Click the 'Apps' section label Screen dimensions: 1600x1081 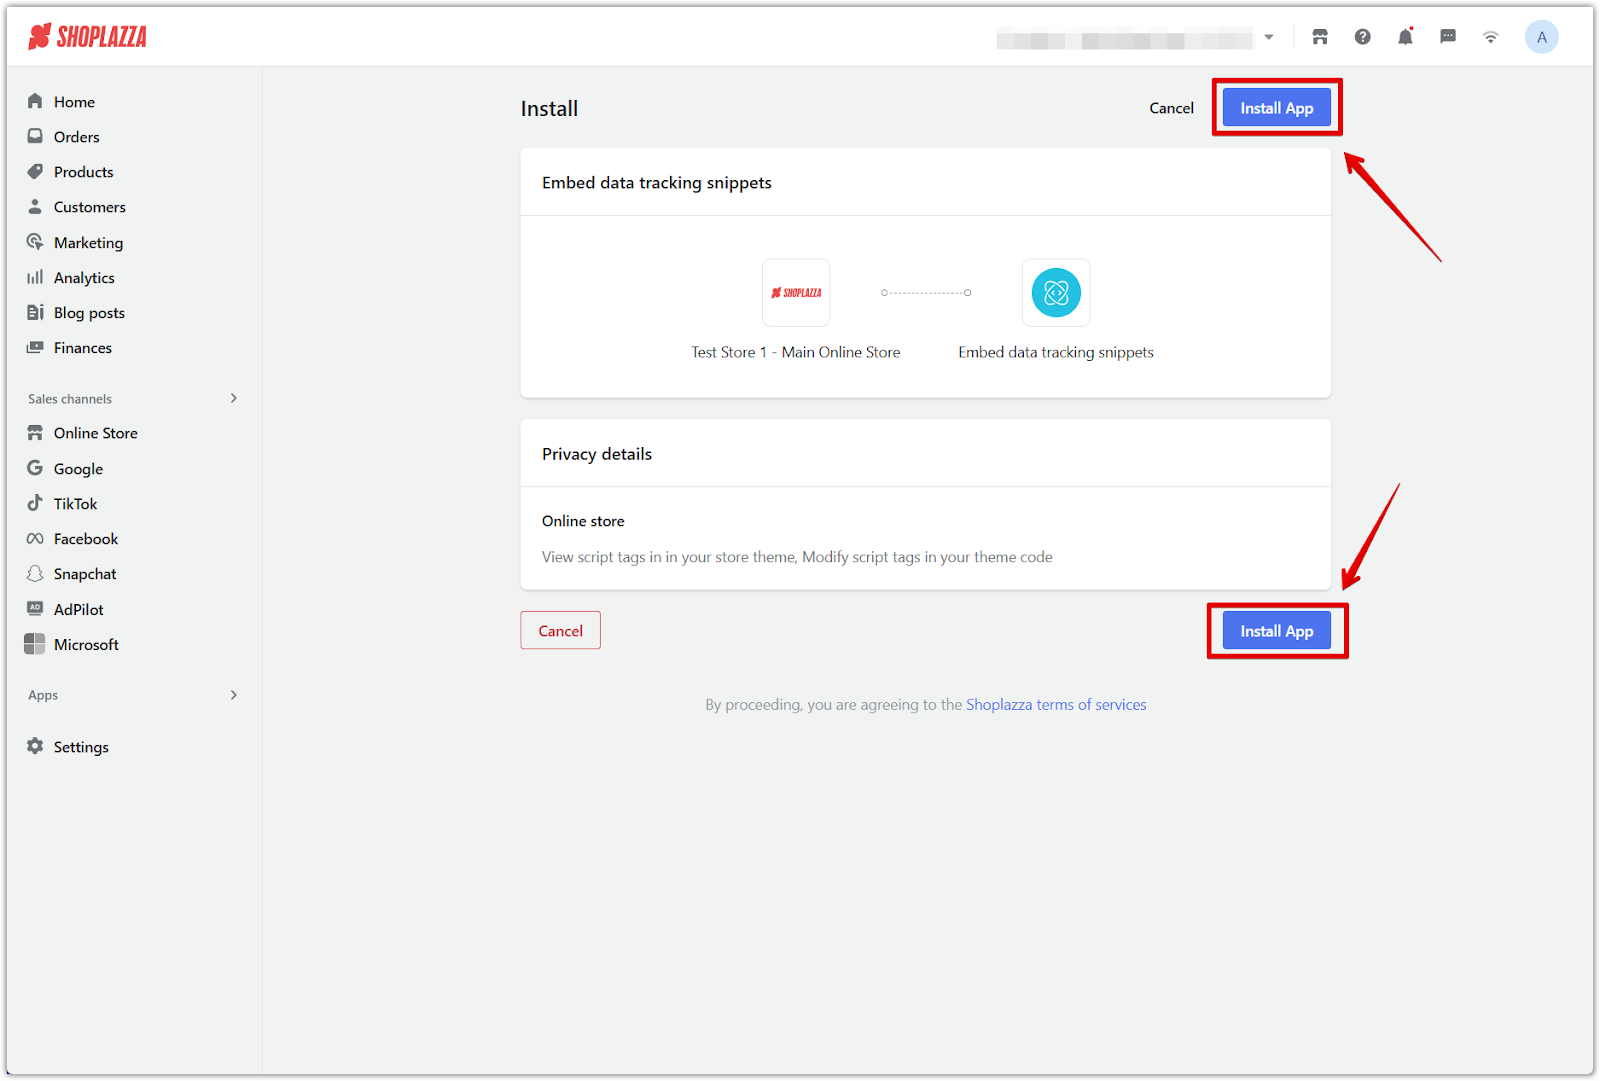[43, 695]
